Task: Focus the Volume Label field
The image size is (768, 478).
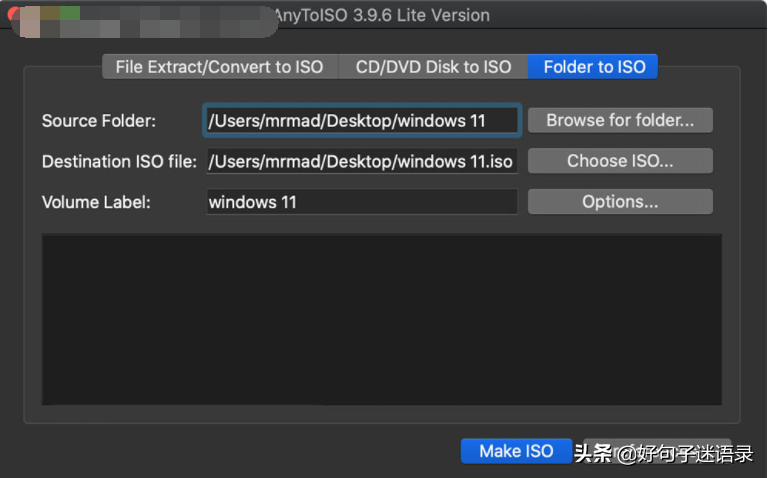Action: 362,202
